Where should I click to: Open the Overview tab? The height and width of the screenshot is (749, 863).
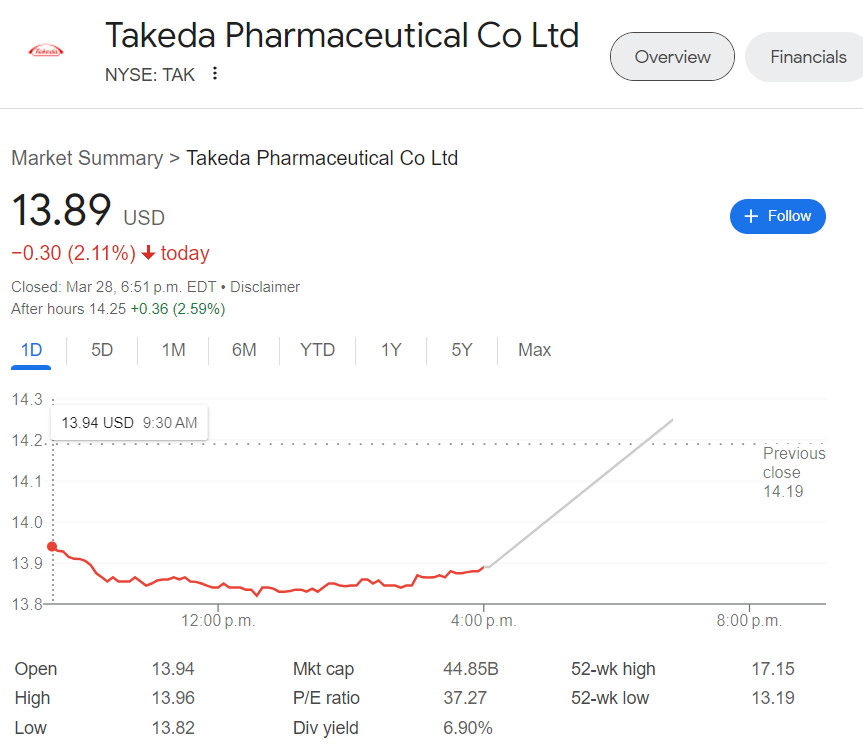click(672, 57)
